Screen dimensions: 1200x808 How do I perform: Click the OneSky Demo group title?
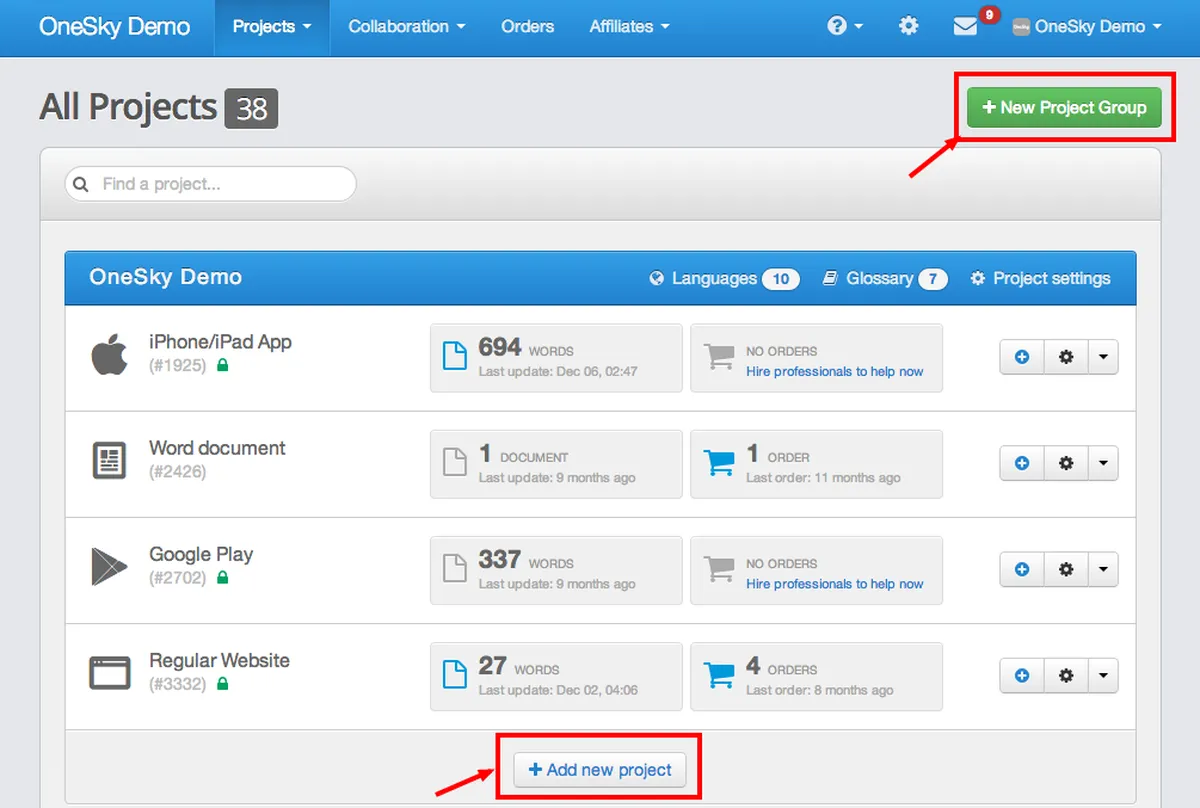[166, 278]
